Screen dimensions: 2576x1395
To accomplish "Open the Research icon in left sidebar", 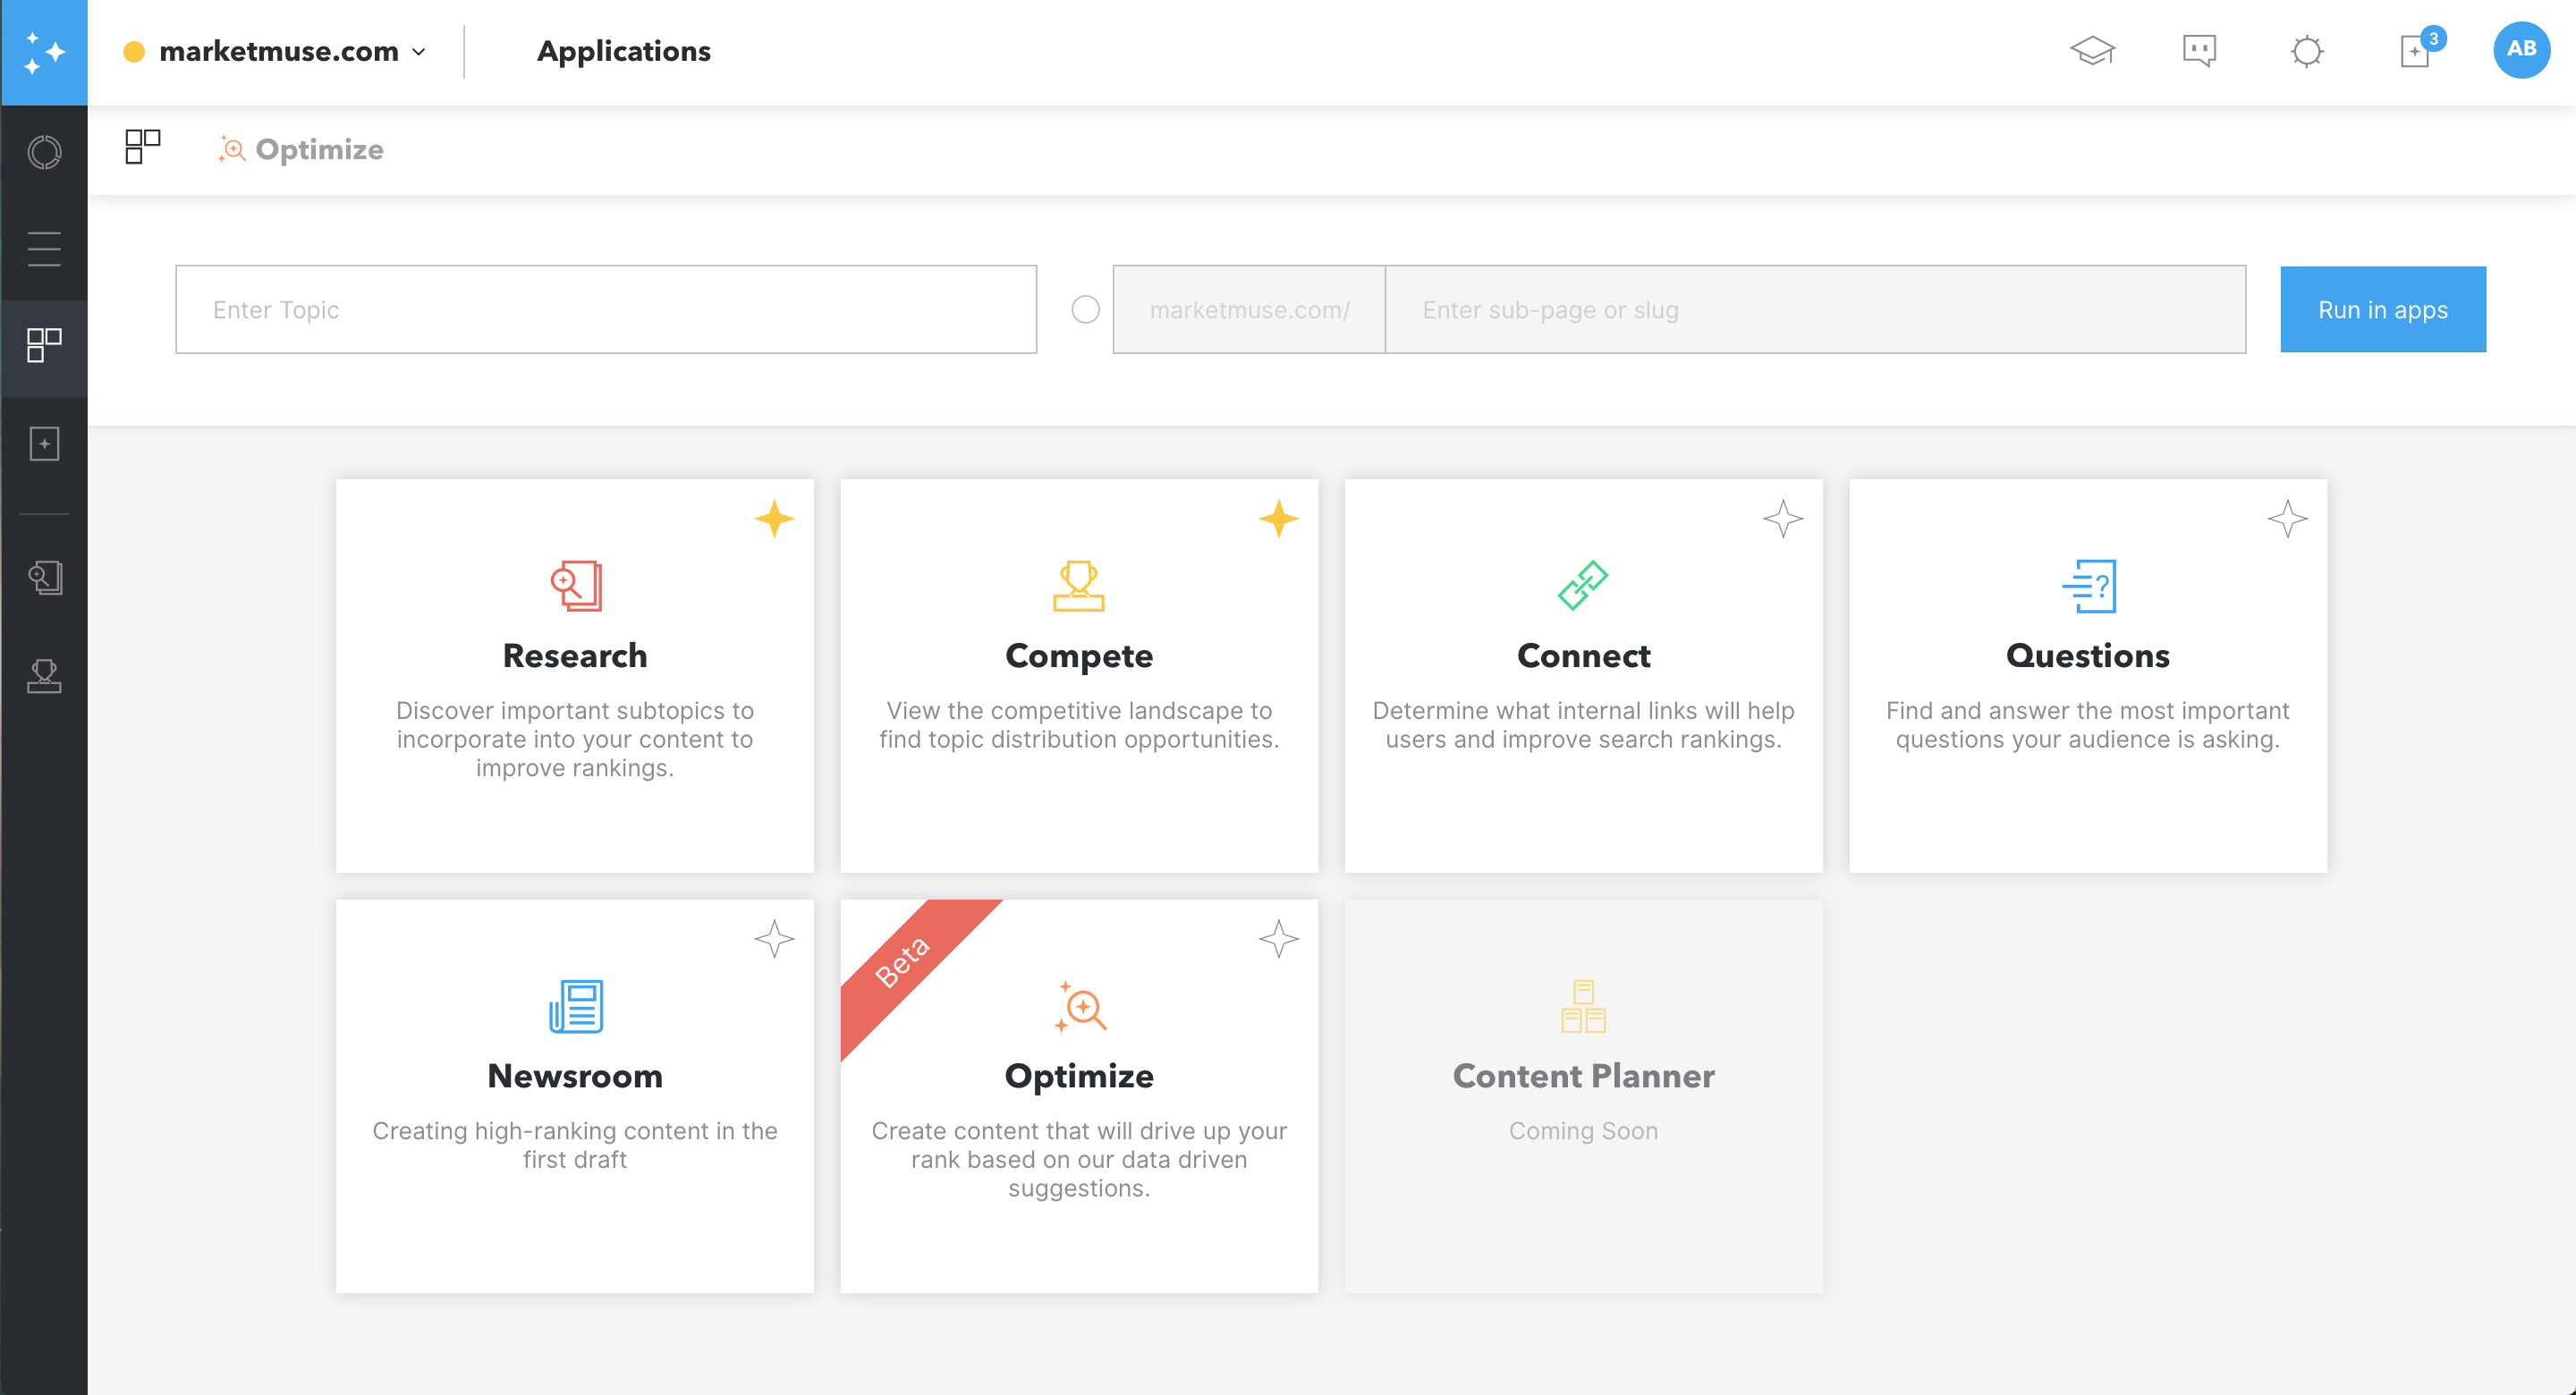I will tap(44, 577).
